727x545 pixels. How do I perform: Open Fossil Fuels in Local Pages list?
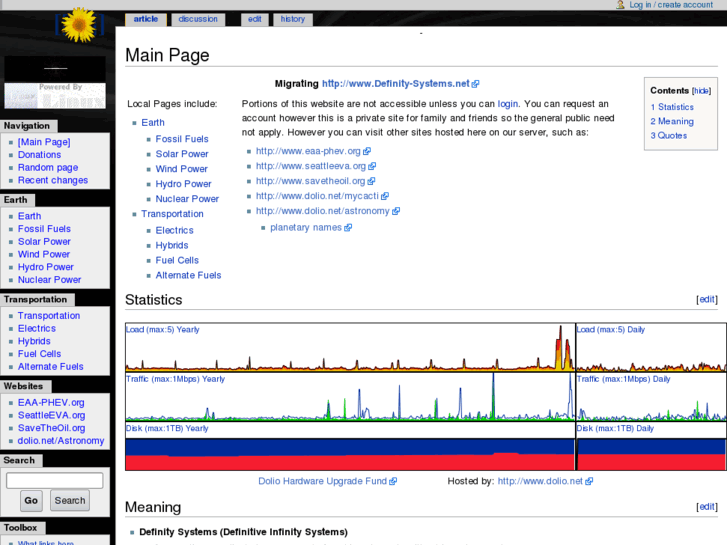point(182,139)
